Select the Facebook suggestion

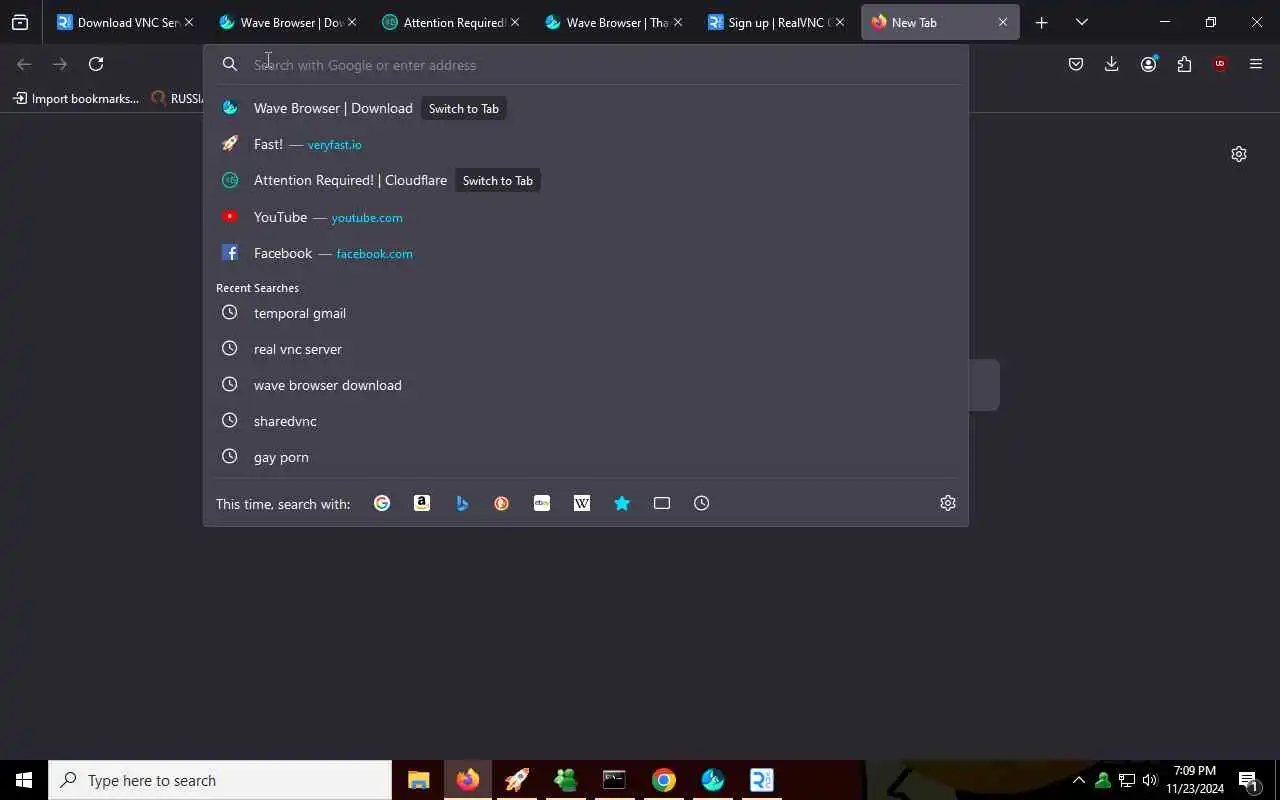(x=585, y=253)
